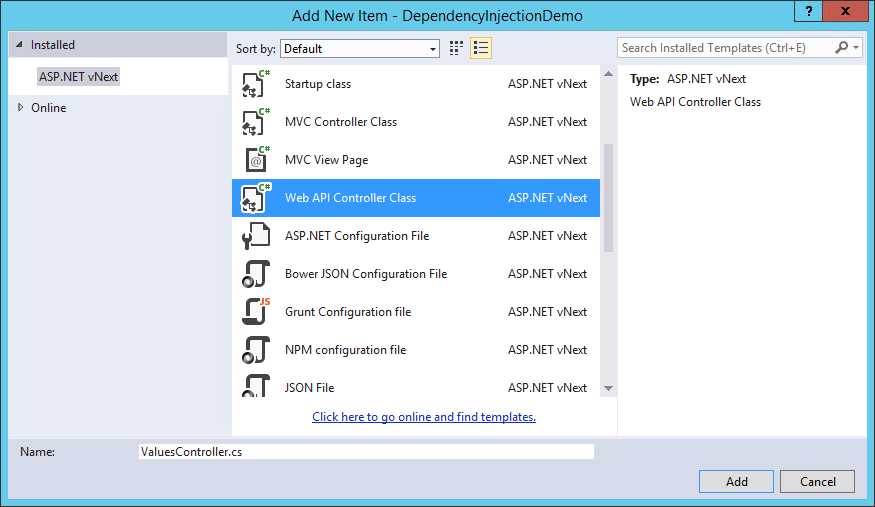Open the dialog Help question mark button
Viewport: 875px width, 507px height.
[809, 11]
